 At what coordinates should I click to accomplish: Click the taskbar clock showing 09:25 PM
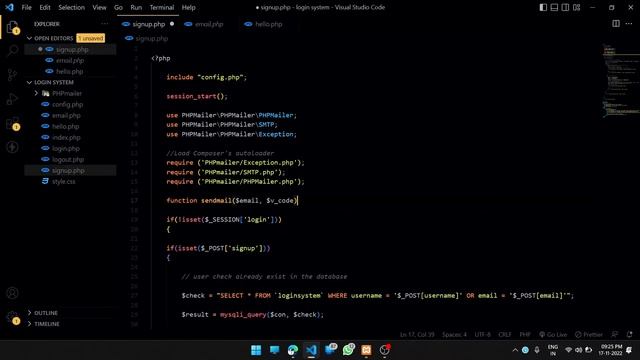click(x=611, y=350)
